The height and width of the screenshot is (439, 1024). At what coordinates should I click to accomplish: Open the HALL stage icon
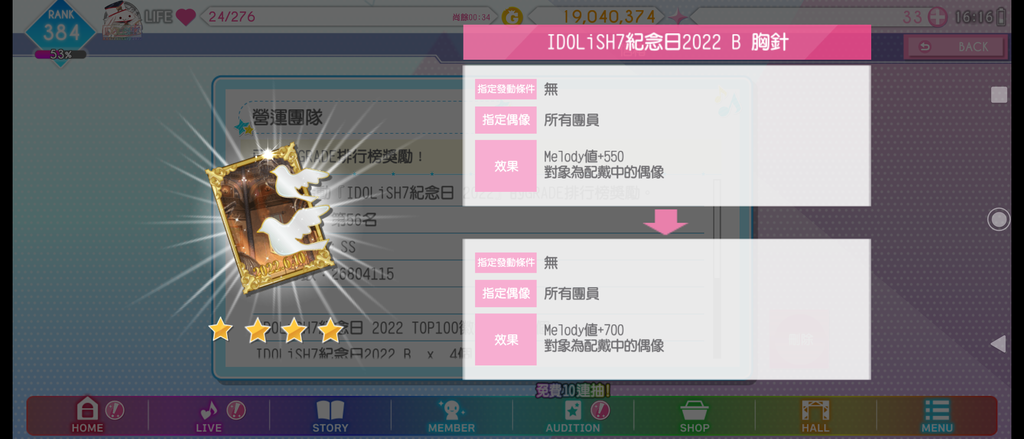pos(816,411)
